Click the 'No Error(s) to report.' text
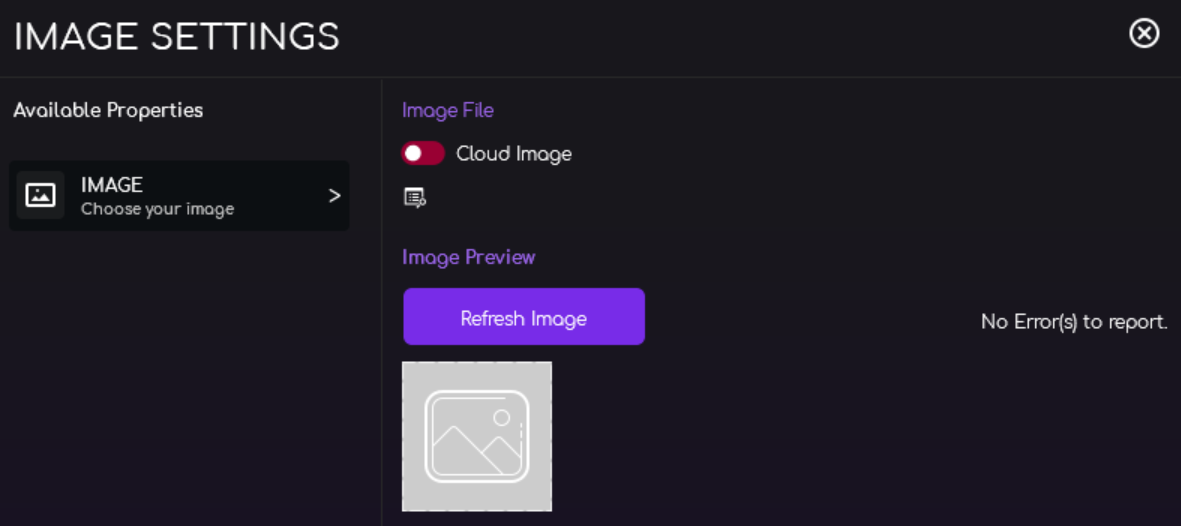The image size is (1181, 526). click(1074, 323)
